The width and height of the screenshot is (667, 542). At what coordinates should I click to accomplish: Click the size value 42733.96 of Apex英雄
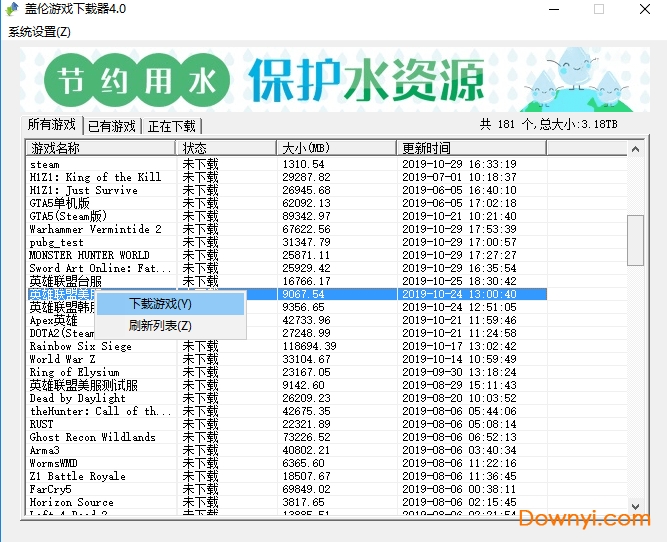pos(306,320)
